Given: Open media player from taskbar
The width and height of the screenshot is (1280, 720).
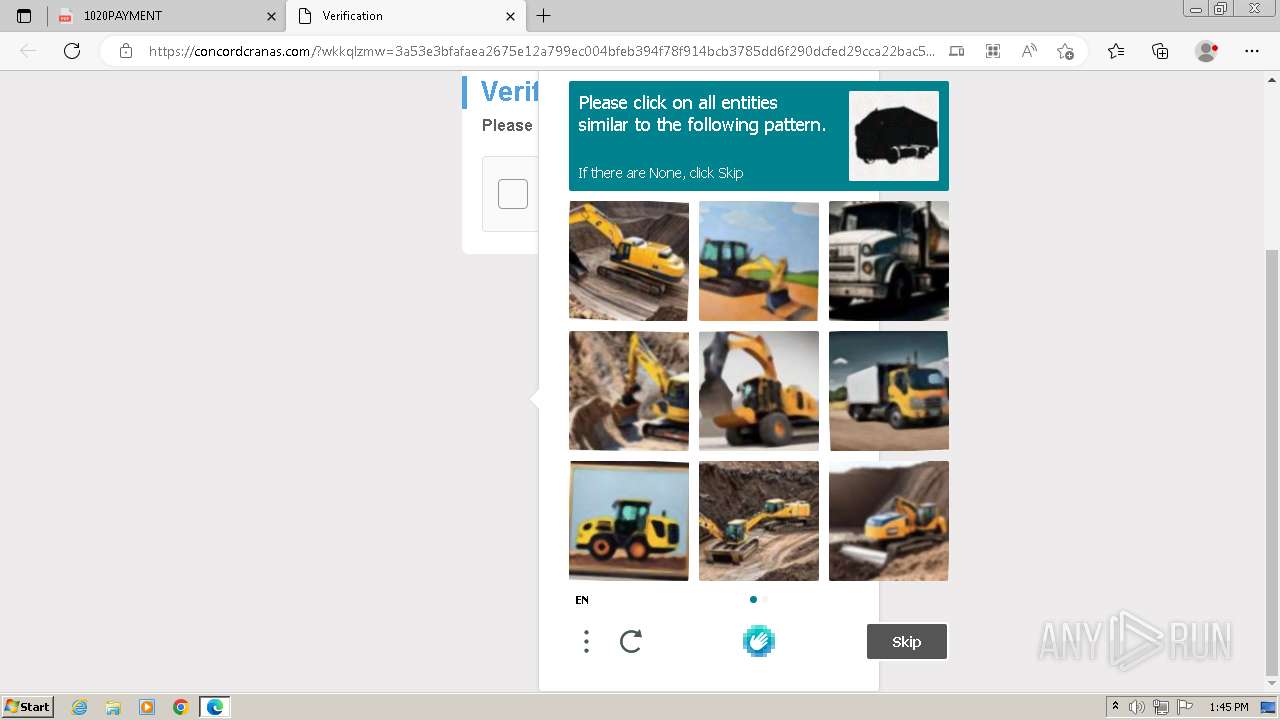Looking at the screenshot, I should [147, 707].
